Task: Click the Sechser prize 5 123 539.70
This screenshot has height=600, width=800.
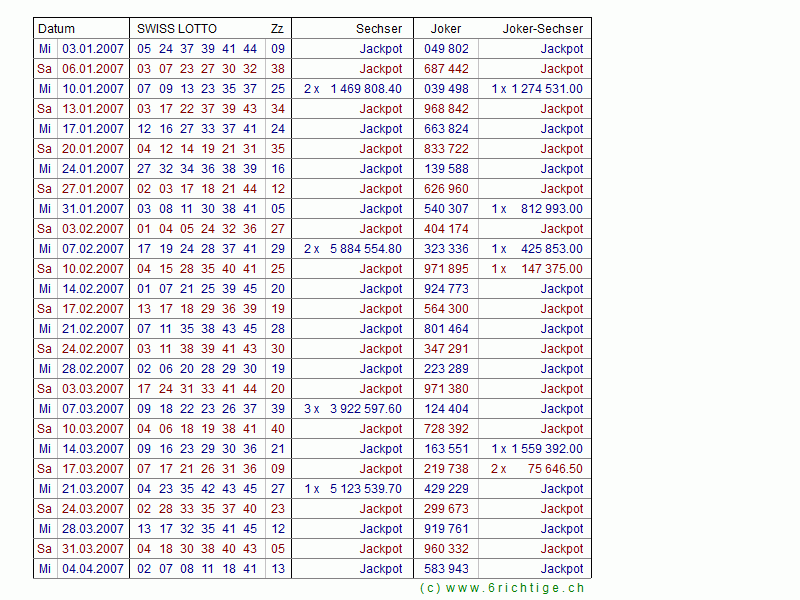Action: tap(365, 489)
